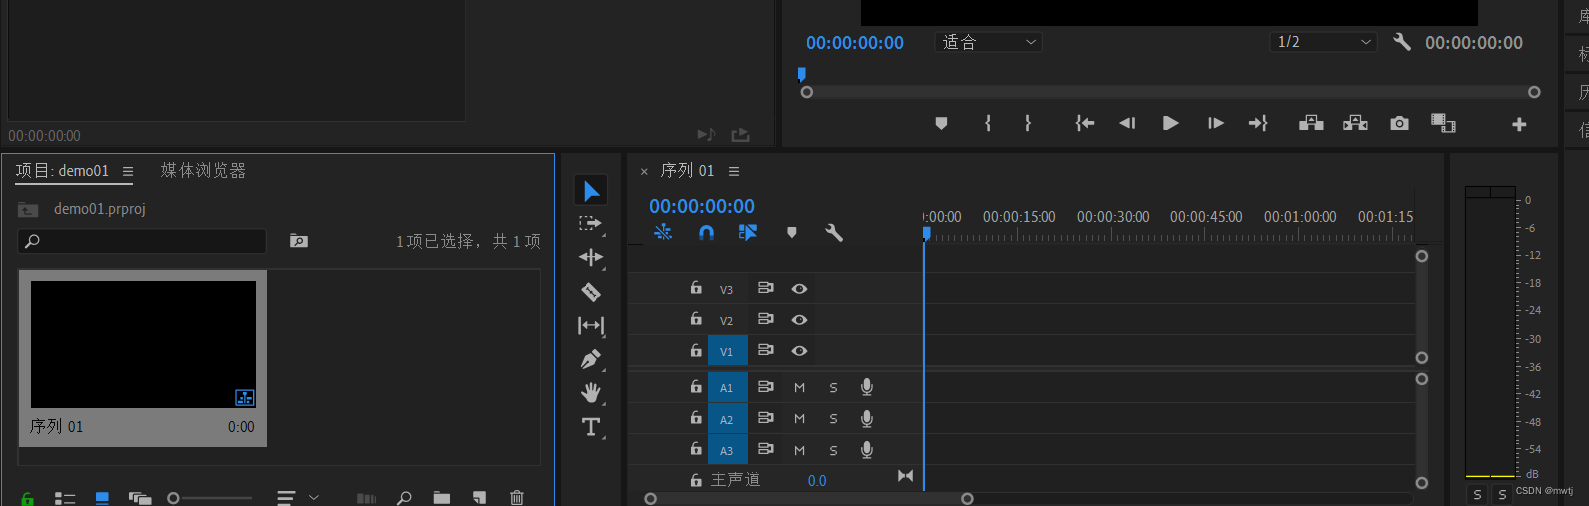
Task: Open 项目: demo01 panel menu
Action: (128, 172)
